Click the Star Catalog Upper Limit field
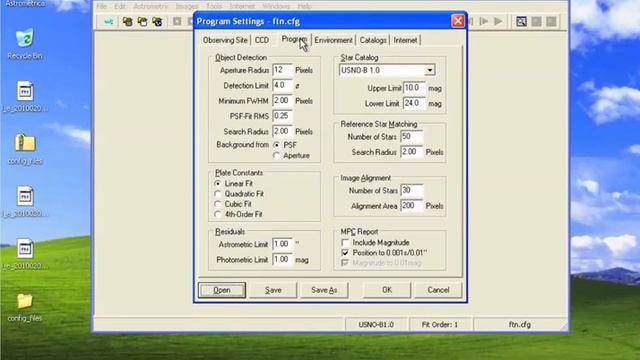 [x=414, y=88]
